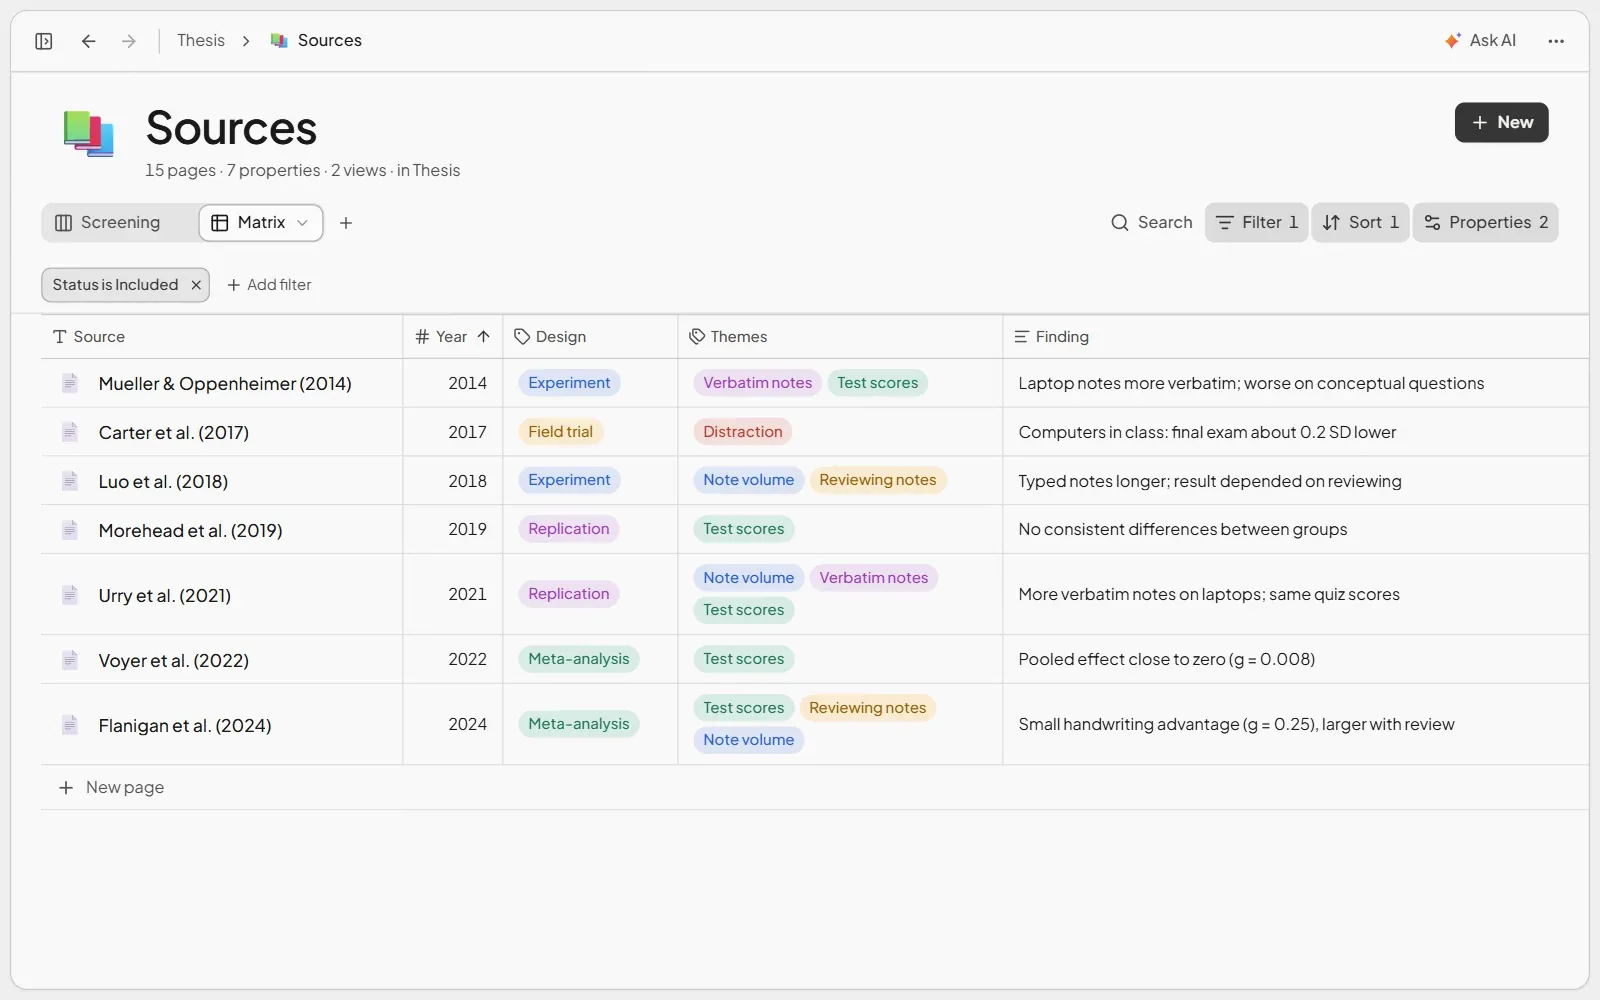Viewport: 1600px width, 1000px height.
Task: Open the Sort 1 menu
Action: 1360,223
